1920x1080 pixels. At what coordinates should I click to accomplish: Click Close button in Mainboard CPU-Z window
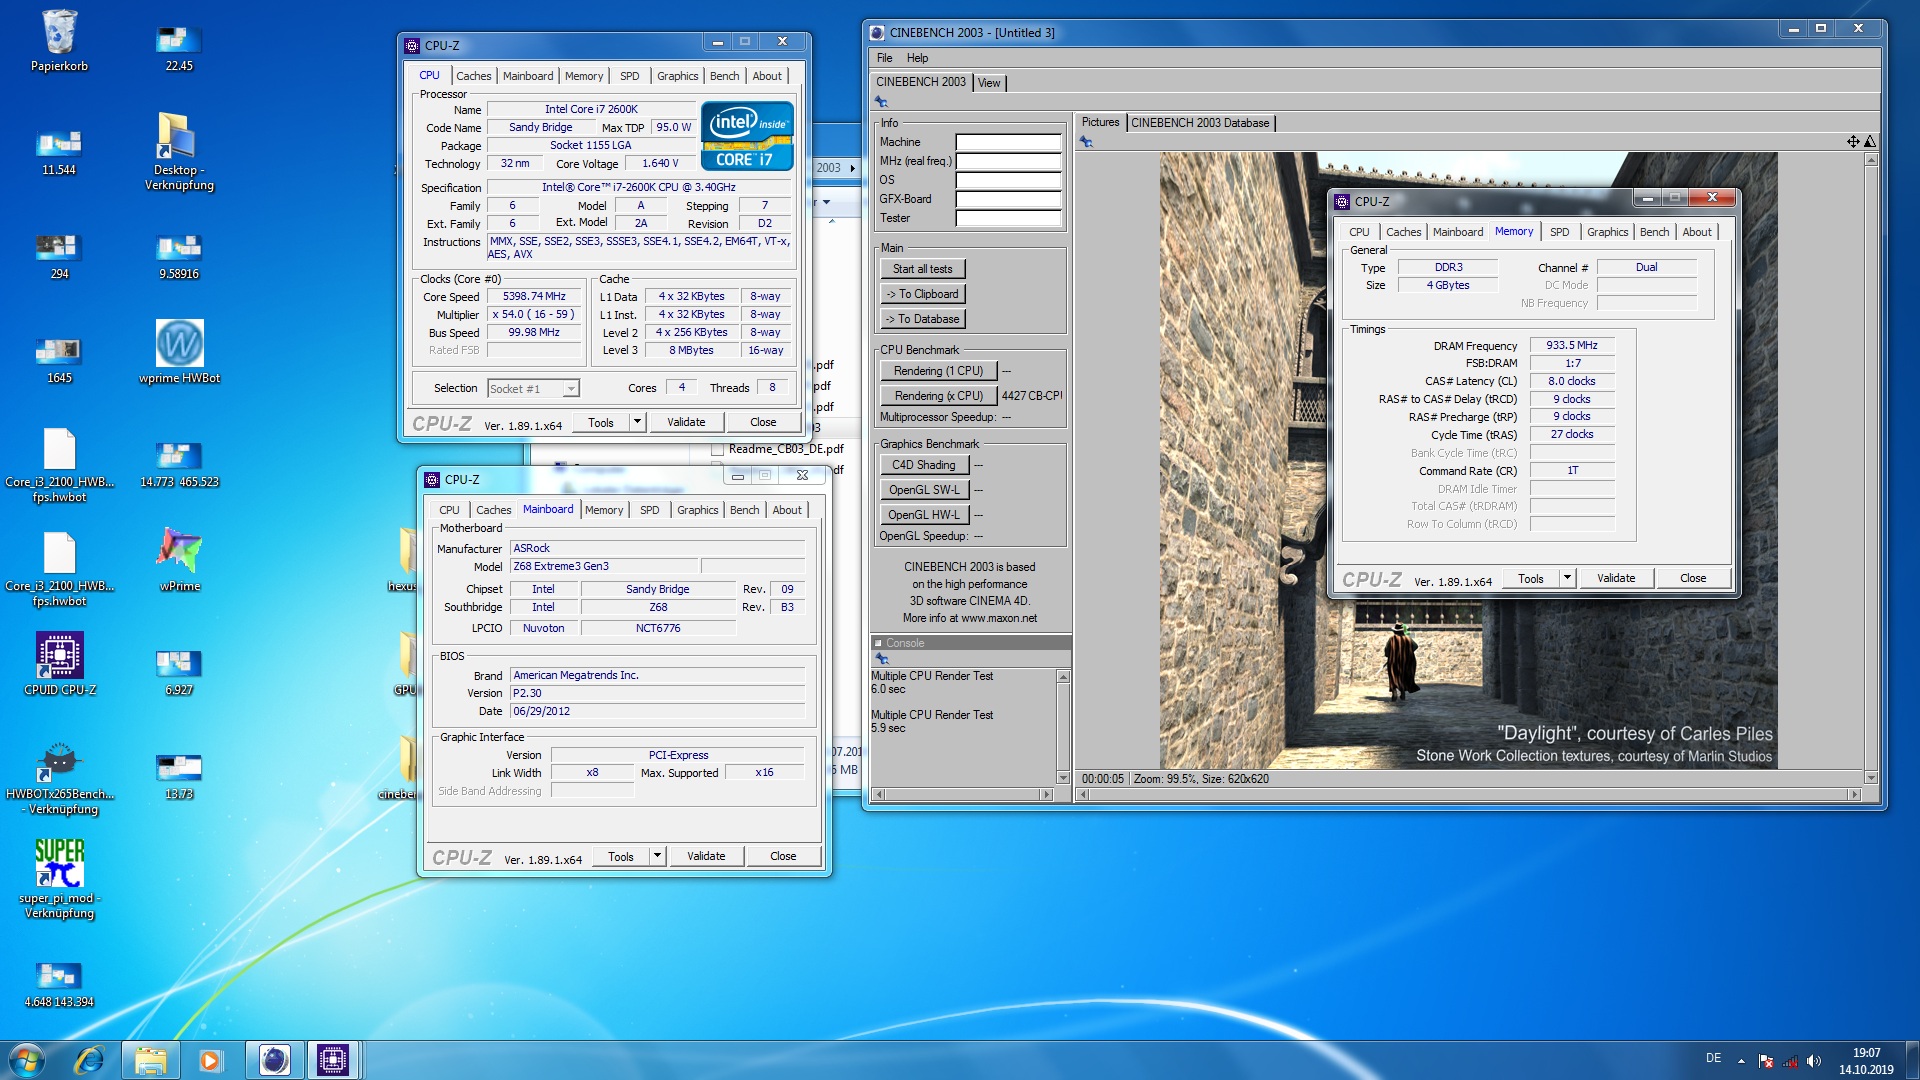pyautogui.click(x=783, y=856)
